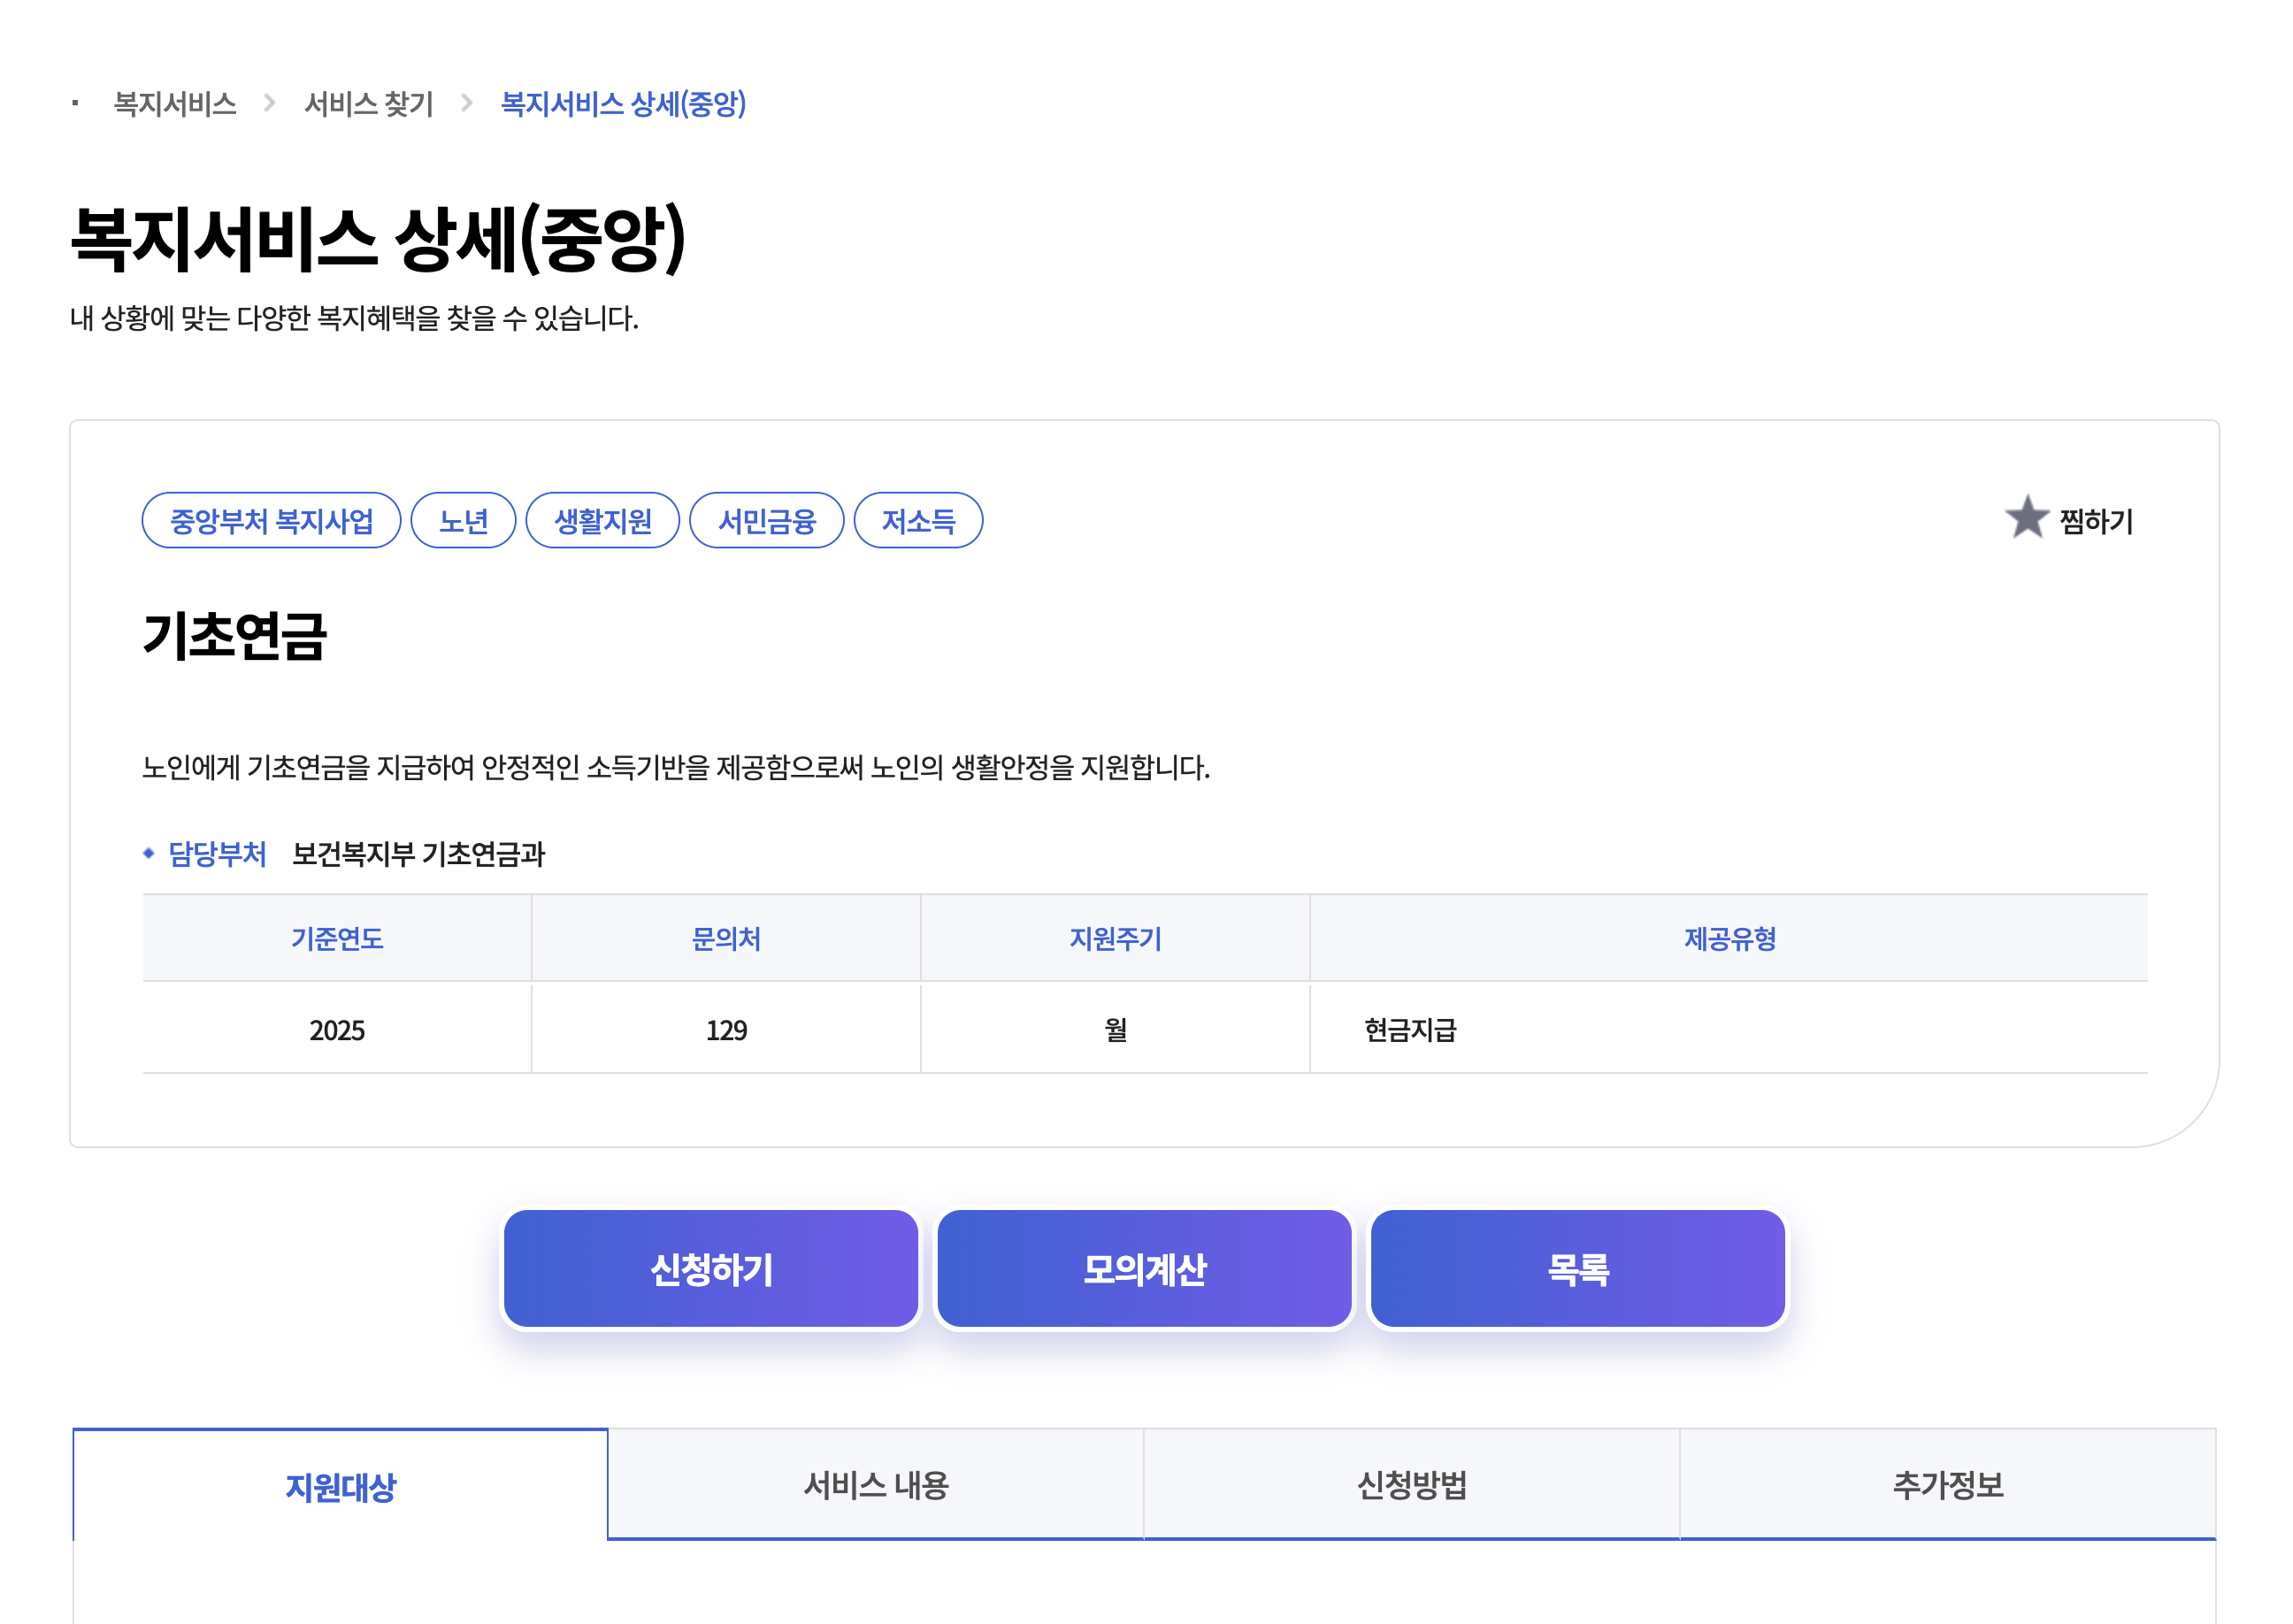Click the 기초연금 service title
This screenshot has height=1624, width=2293.
click(x=235, y=636)
